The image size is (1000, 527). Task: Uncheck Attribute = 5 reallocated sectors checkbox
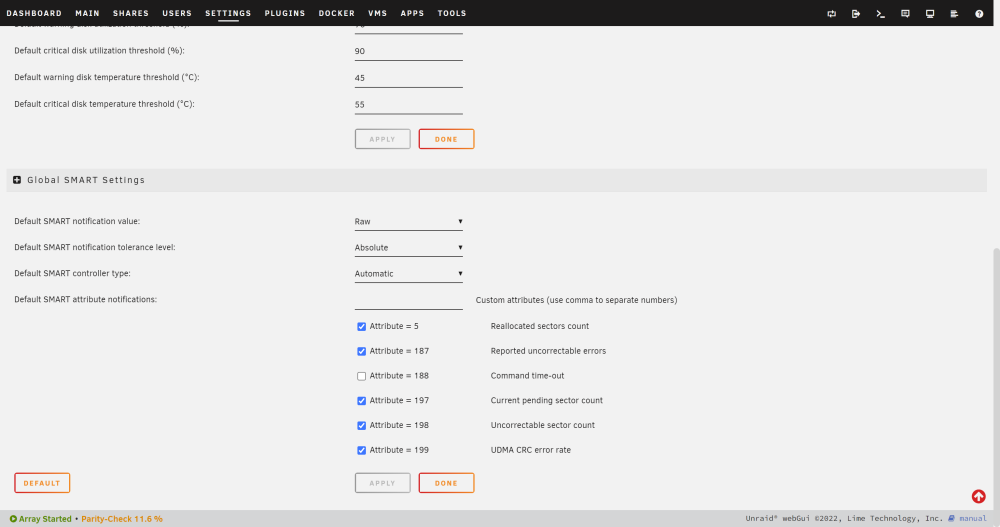[x=362, y=327]
